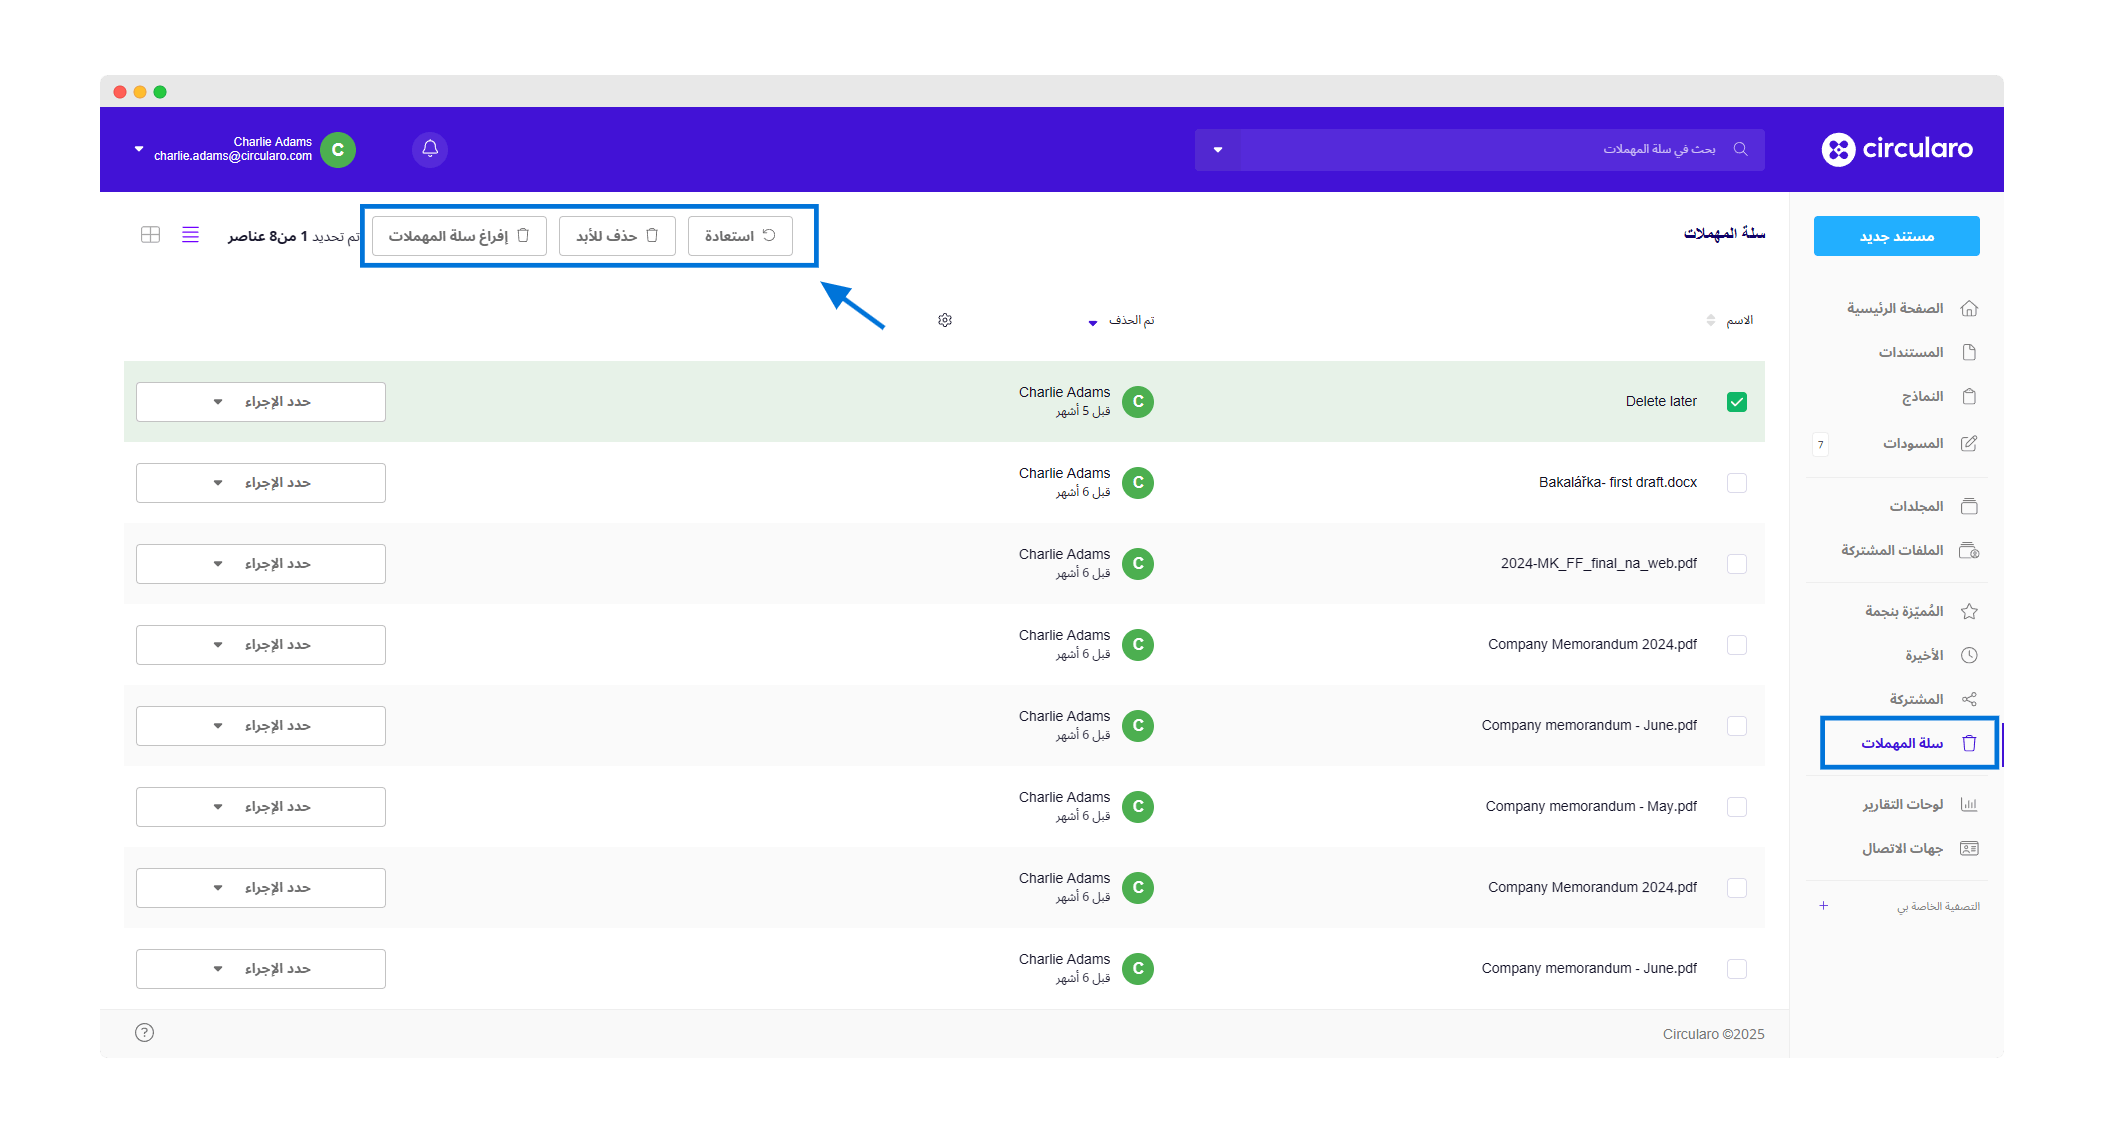Go to Documents in the sidebar
Screen dimensions: 2104x1133
[x=1911, y=352]
